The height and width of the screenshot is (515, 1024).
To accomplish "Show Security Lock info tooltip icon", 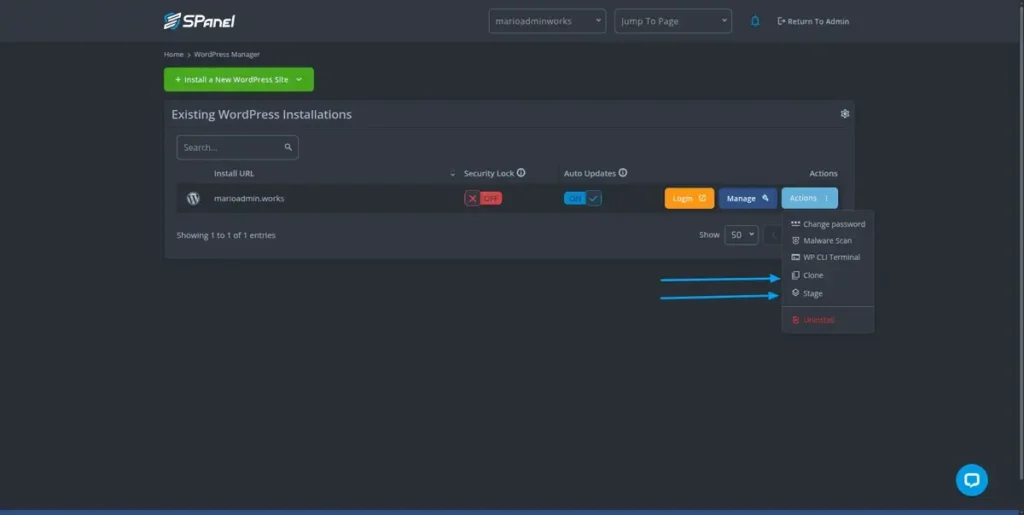I will click(521, 173).
